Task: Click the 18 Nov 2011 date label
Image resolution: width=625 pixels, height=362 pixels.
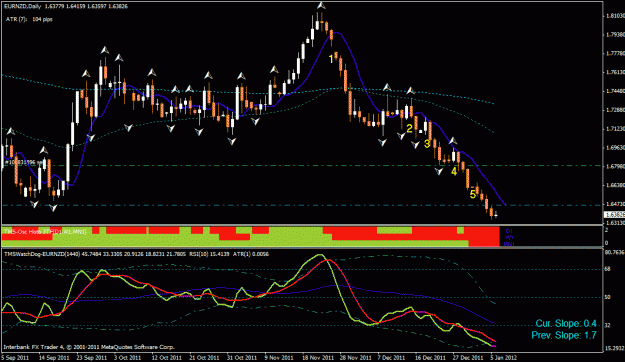Action: coord(317,358)
